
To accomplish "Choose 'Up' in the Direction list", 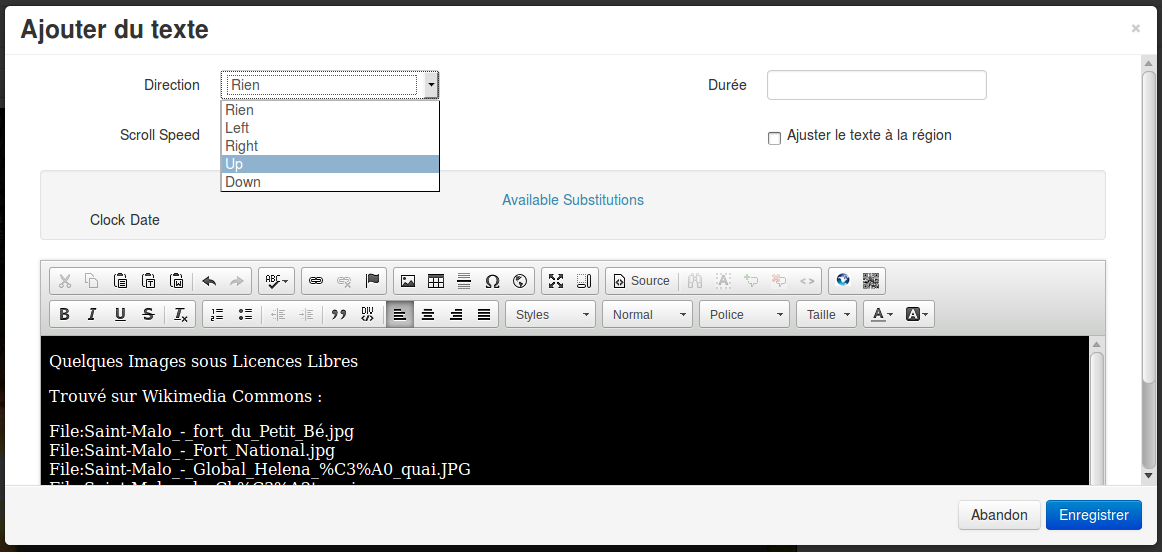I will [x=330, y=164].
